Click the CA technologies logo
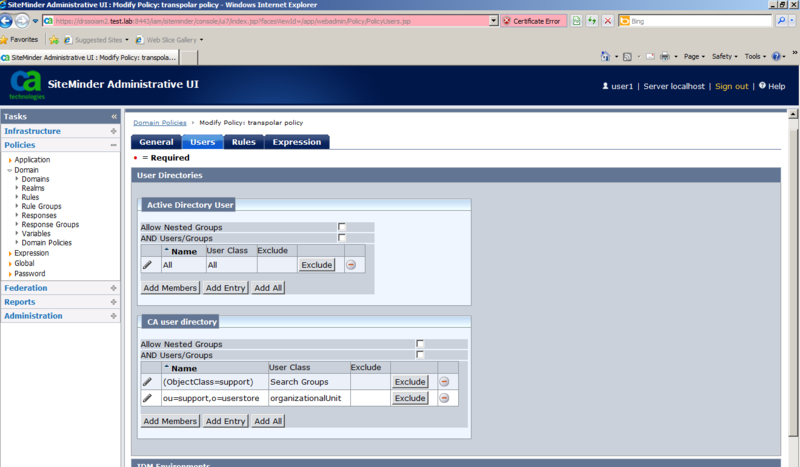The height and width of the screenshot is (467, 800). [26, 85]
